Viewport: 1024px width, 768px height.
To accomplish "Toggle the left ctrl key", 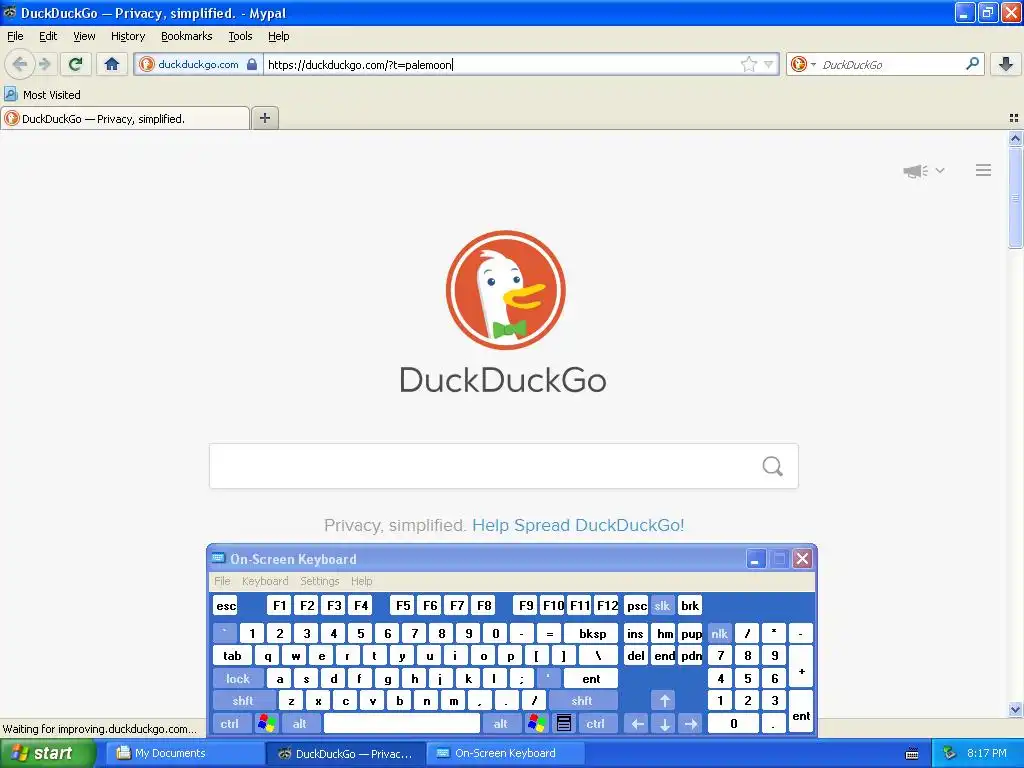I will [x=229, y=724].
